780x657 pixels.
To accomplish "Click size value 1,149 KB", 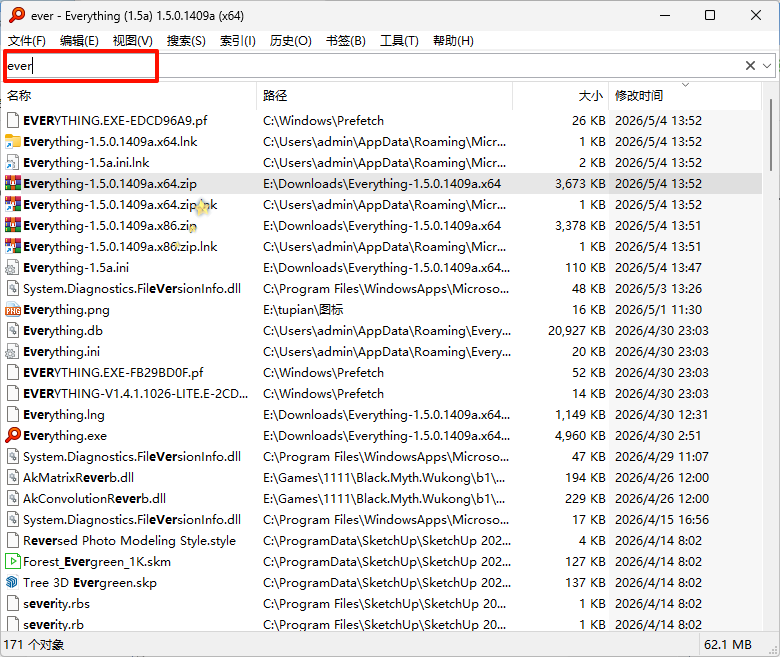I will click(580, 415).
